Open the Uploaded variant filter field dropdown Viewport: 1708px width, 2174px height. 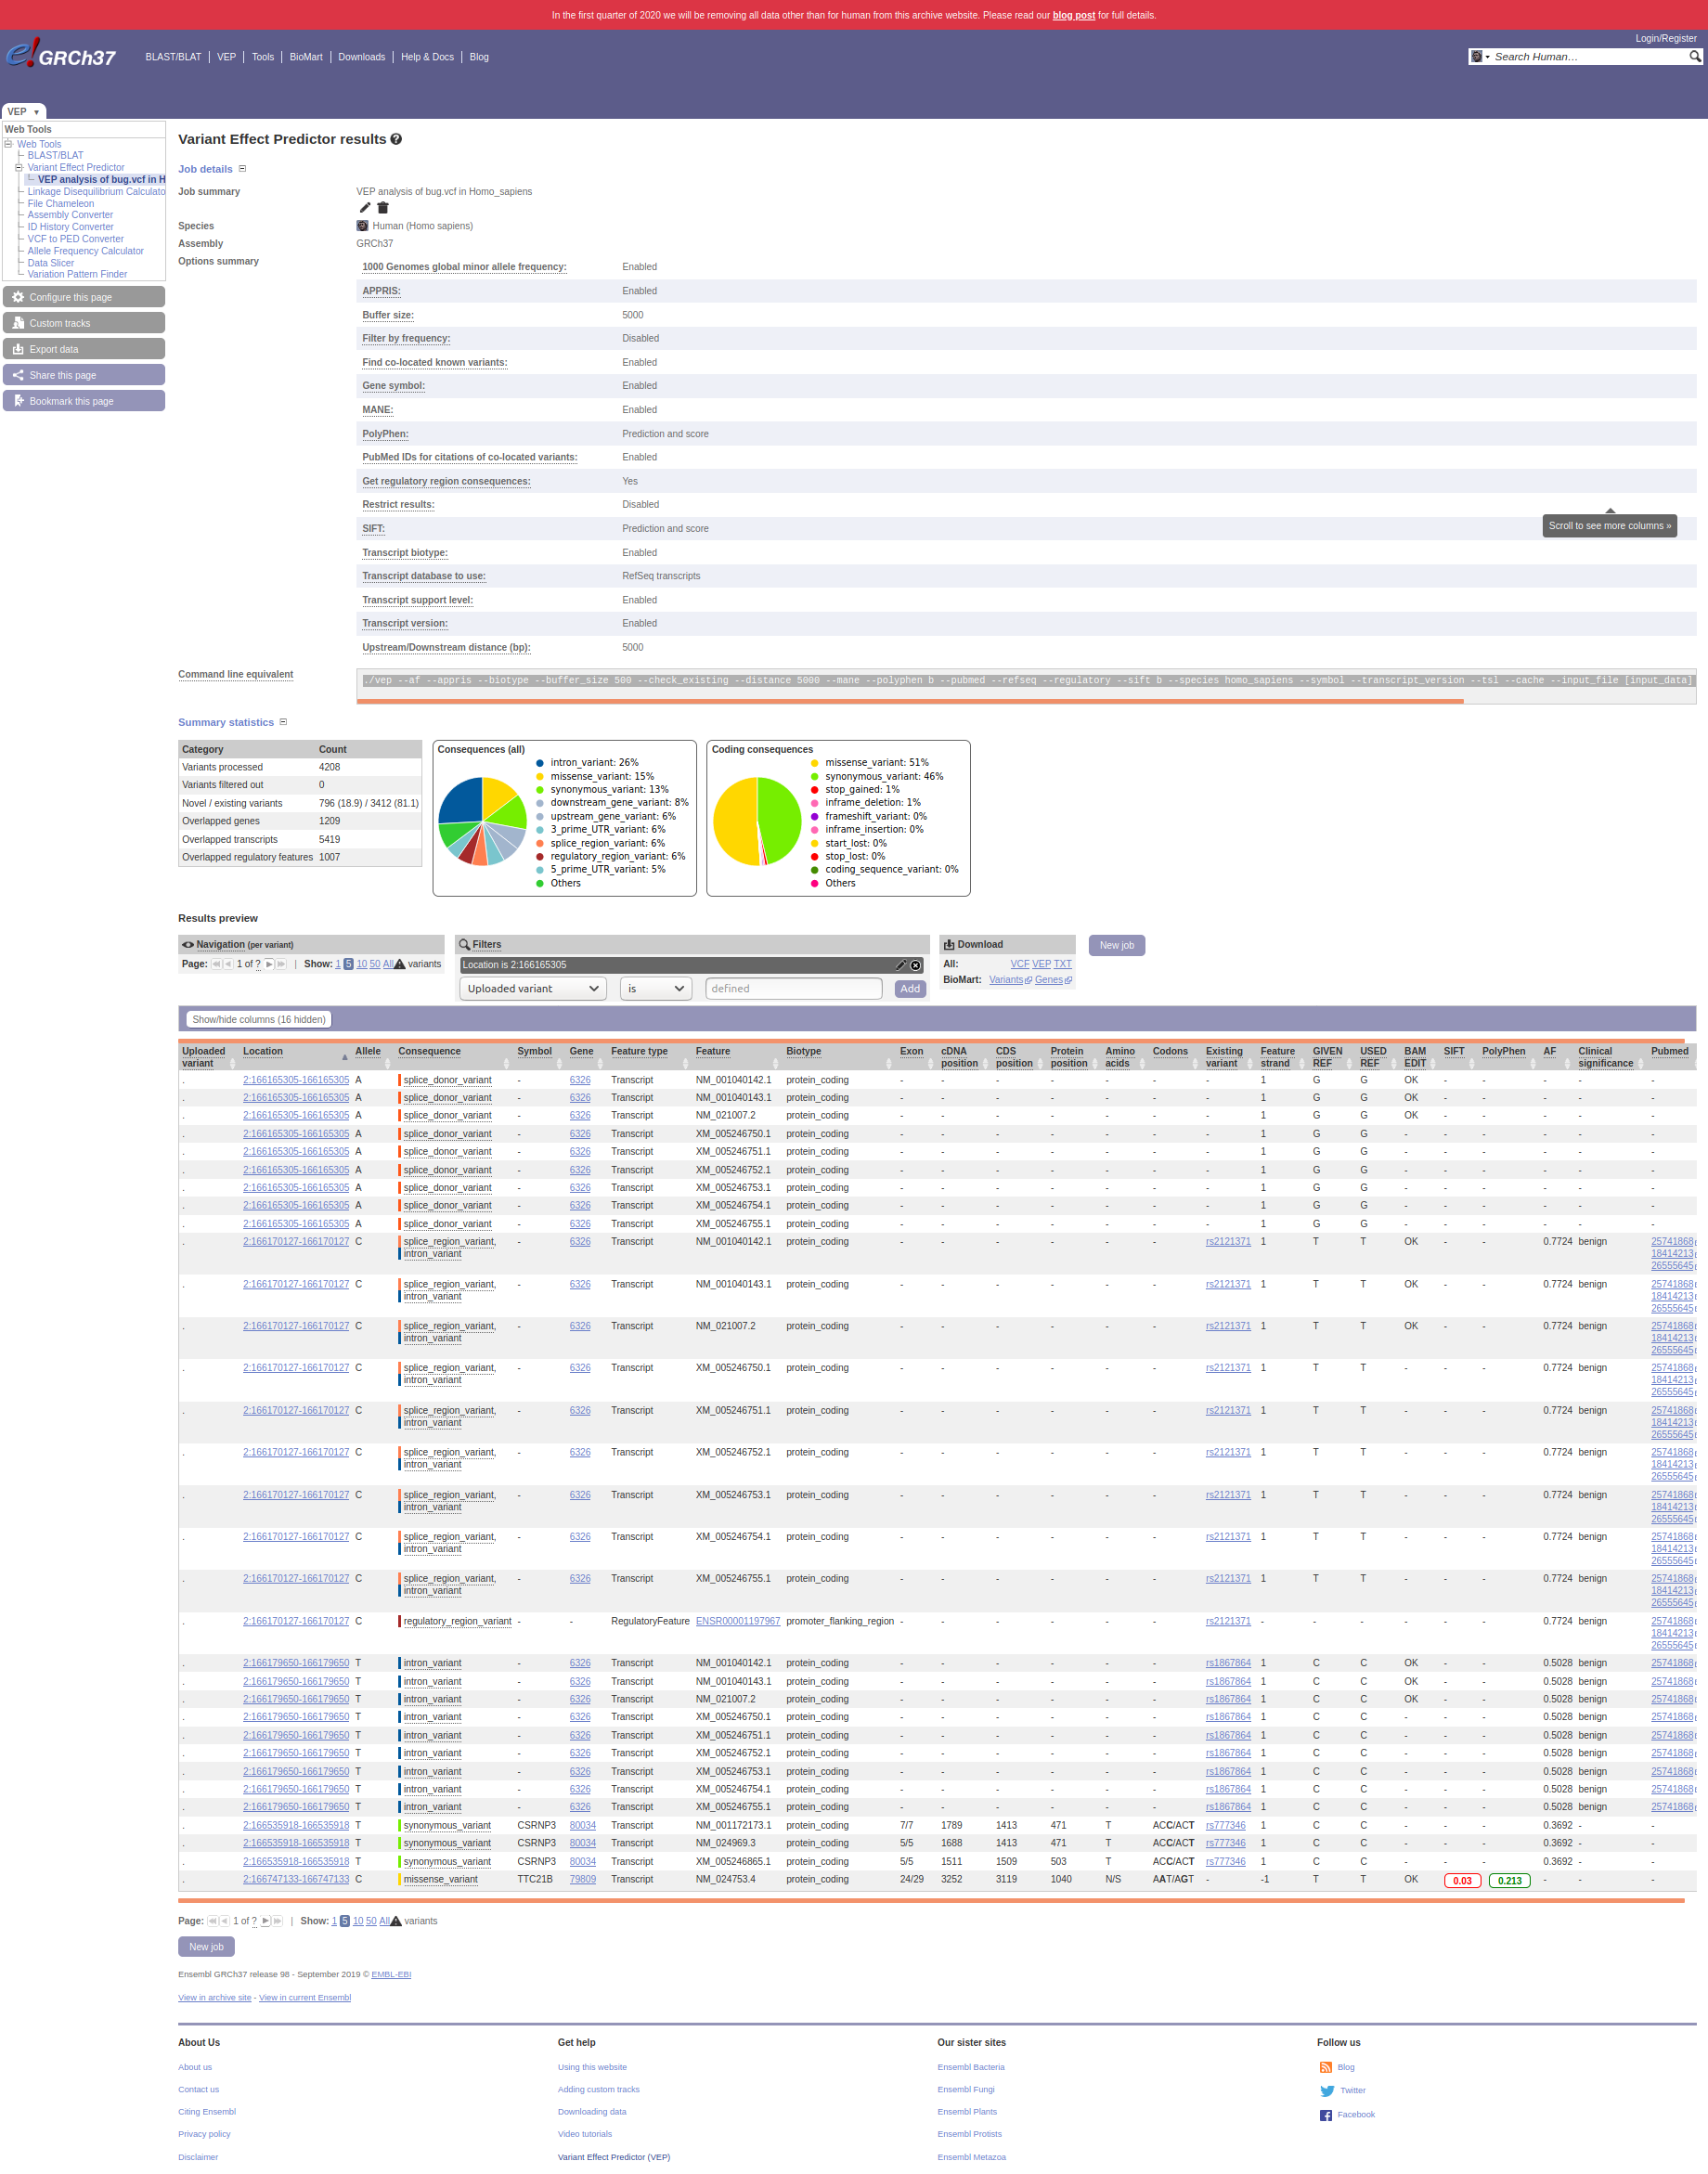pyautogui.click(x=533, y=988)
